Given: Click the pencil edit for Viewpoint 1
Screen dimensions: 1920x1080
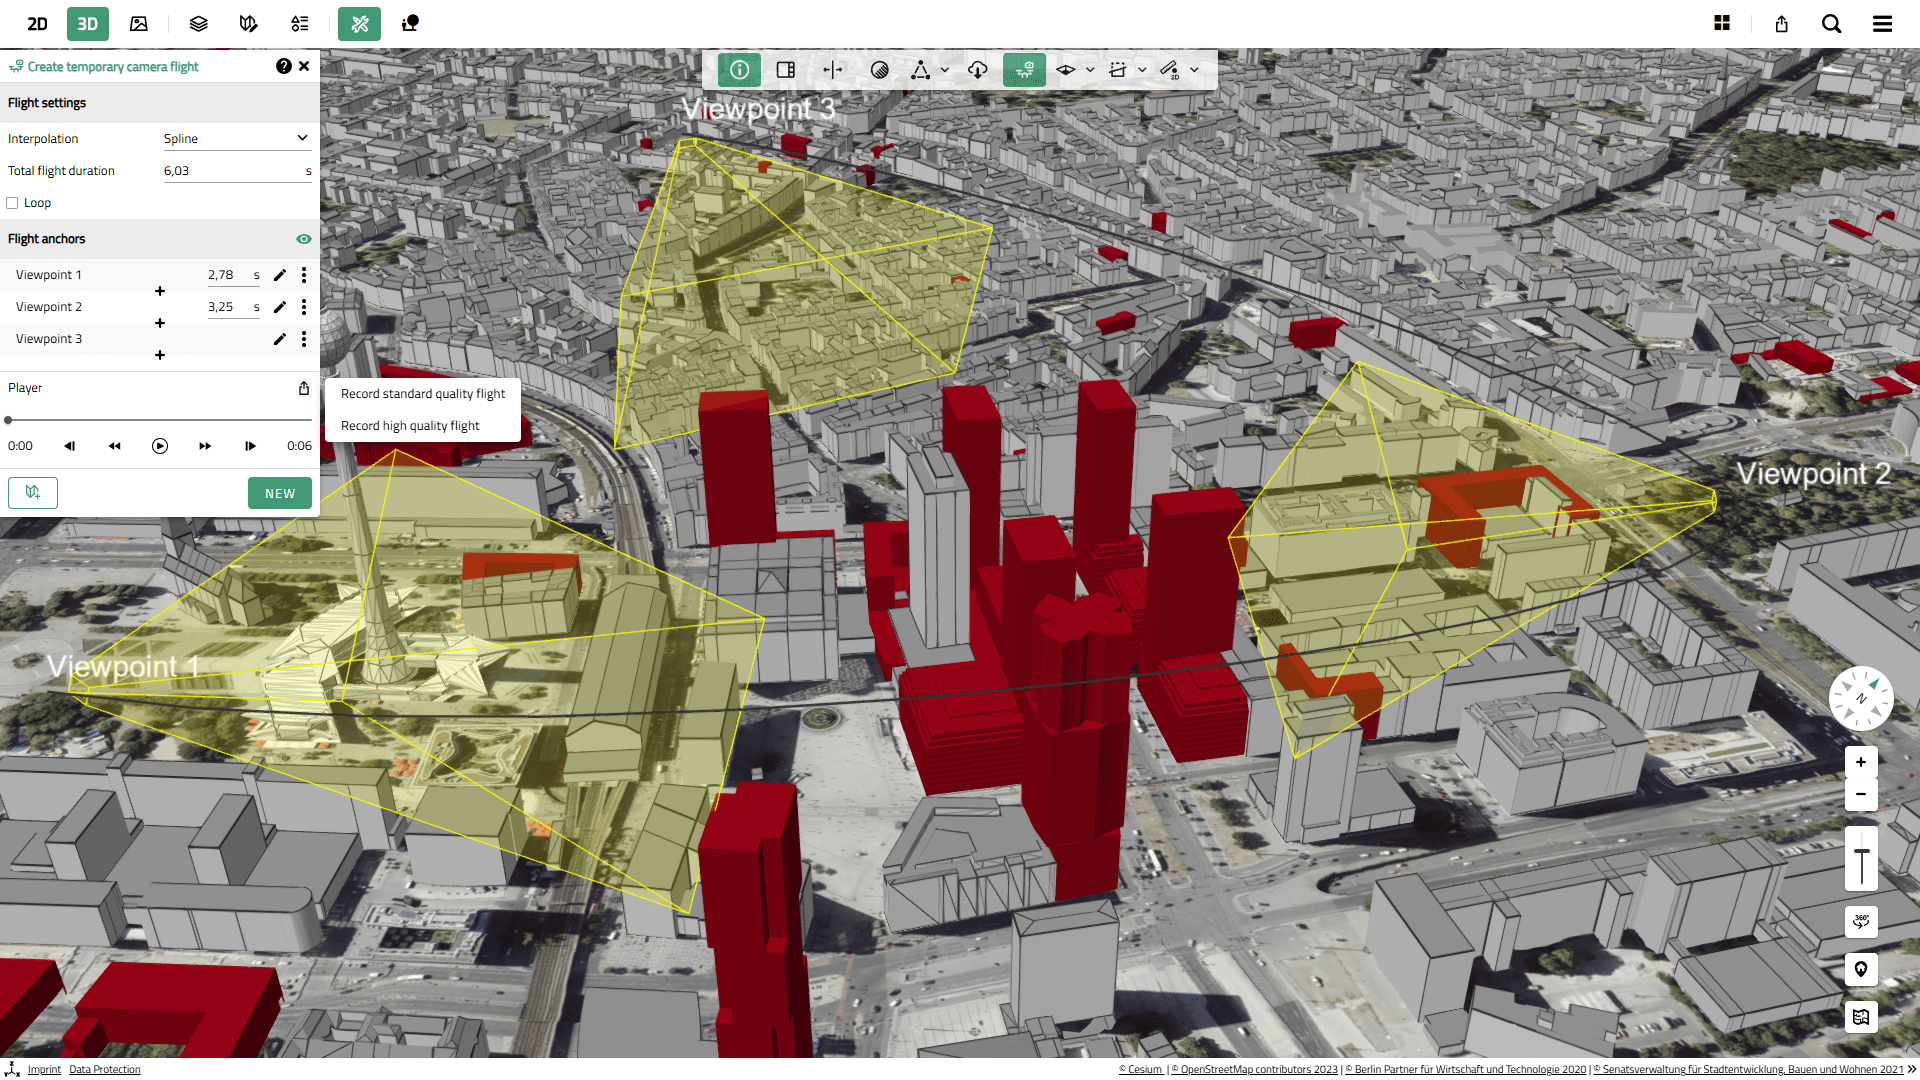Looking at the screenshot, I should 280,275.
